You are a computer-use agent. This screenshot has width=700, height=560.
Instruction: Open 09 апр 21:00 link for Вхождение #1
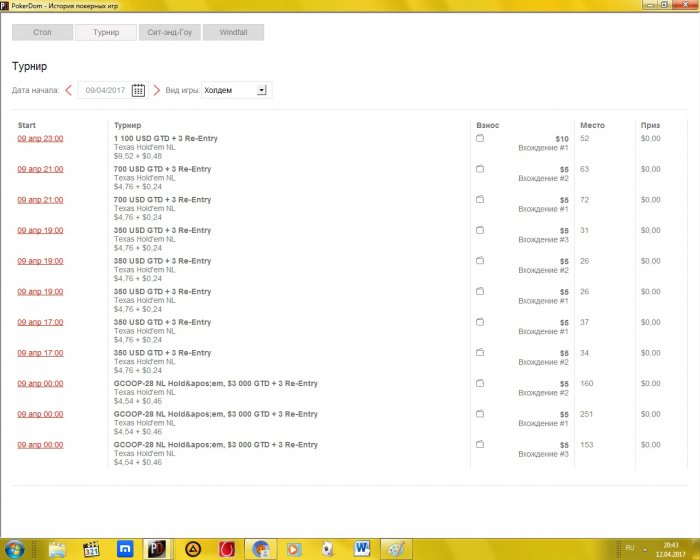tap(40, 200)
